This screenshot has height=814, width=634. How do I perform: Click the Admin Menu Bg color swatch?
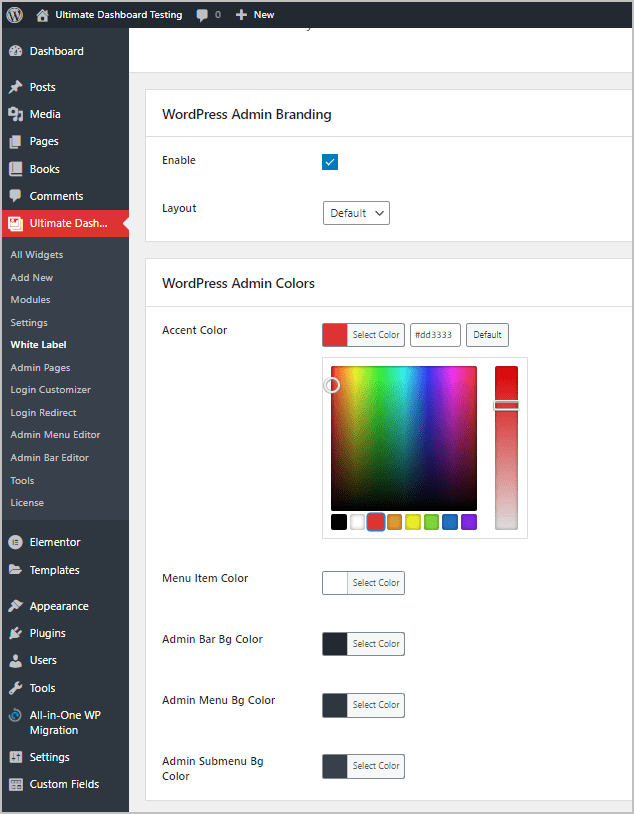coord(334,705)
